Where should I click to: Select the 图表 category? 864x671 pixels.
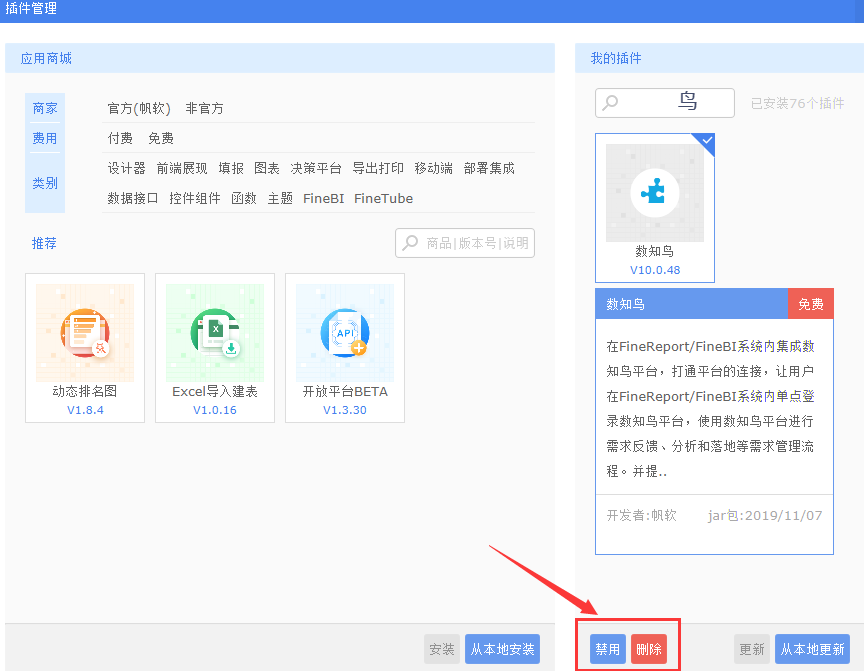[267, 168]
